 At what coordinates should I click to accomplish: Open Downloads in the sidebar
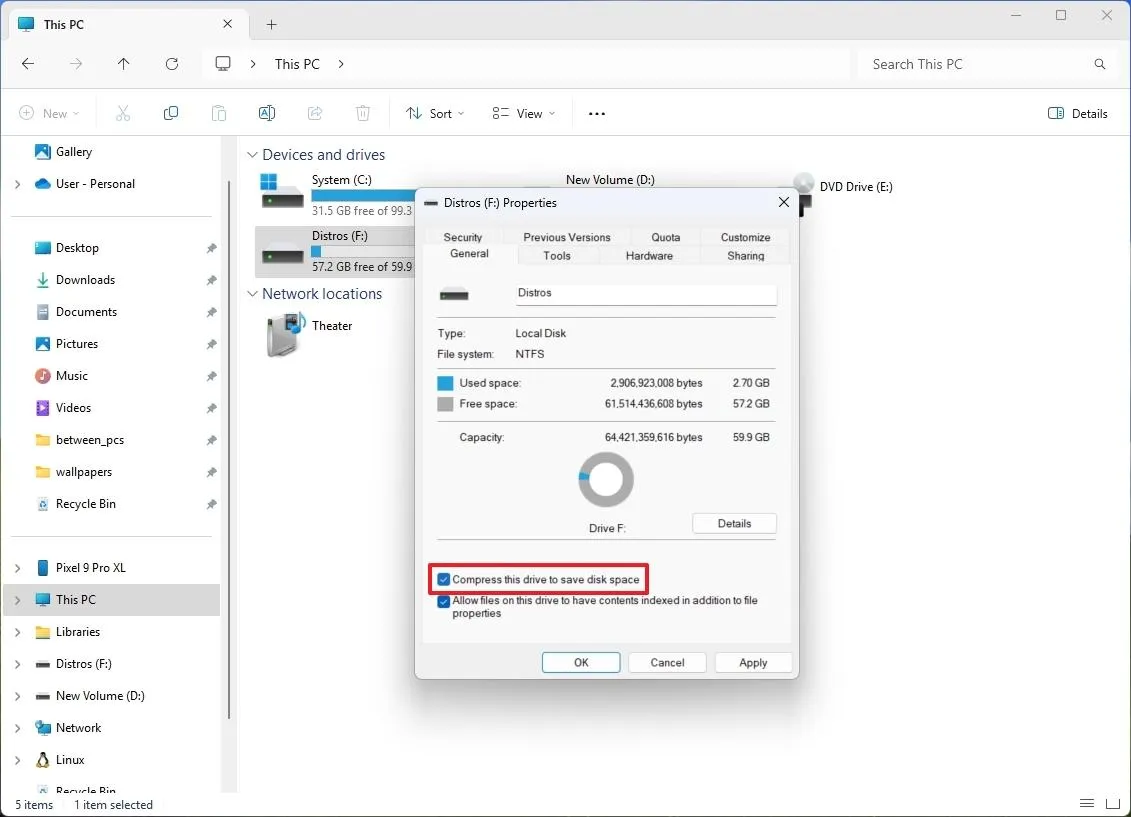(85, 280)
